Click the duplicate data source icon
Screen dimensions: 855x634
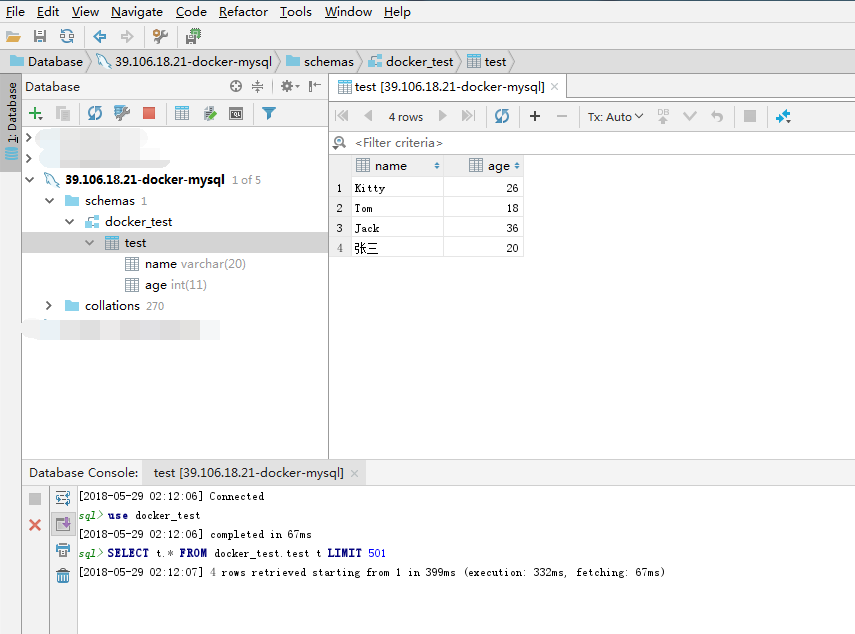click(63, 113)
